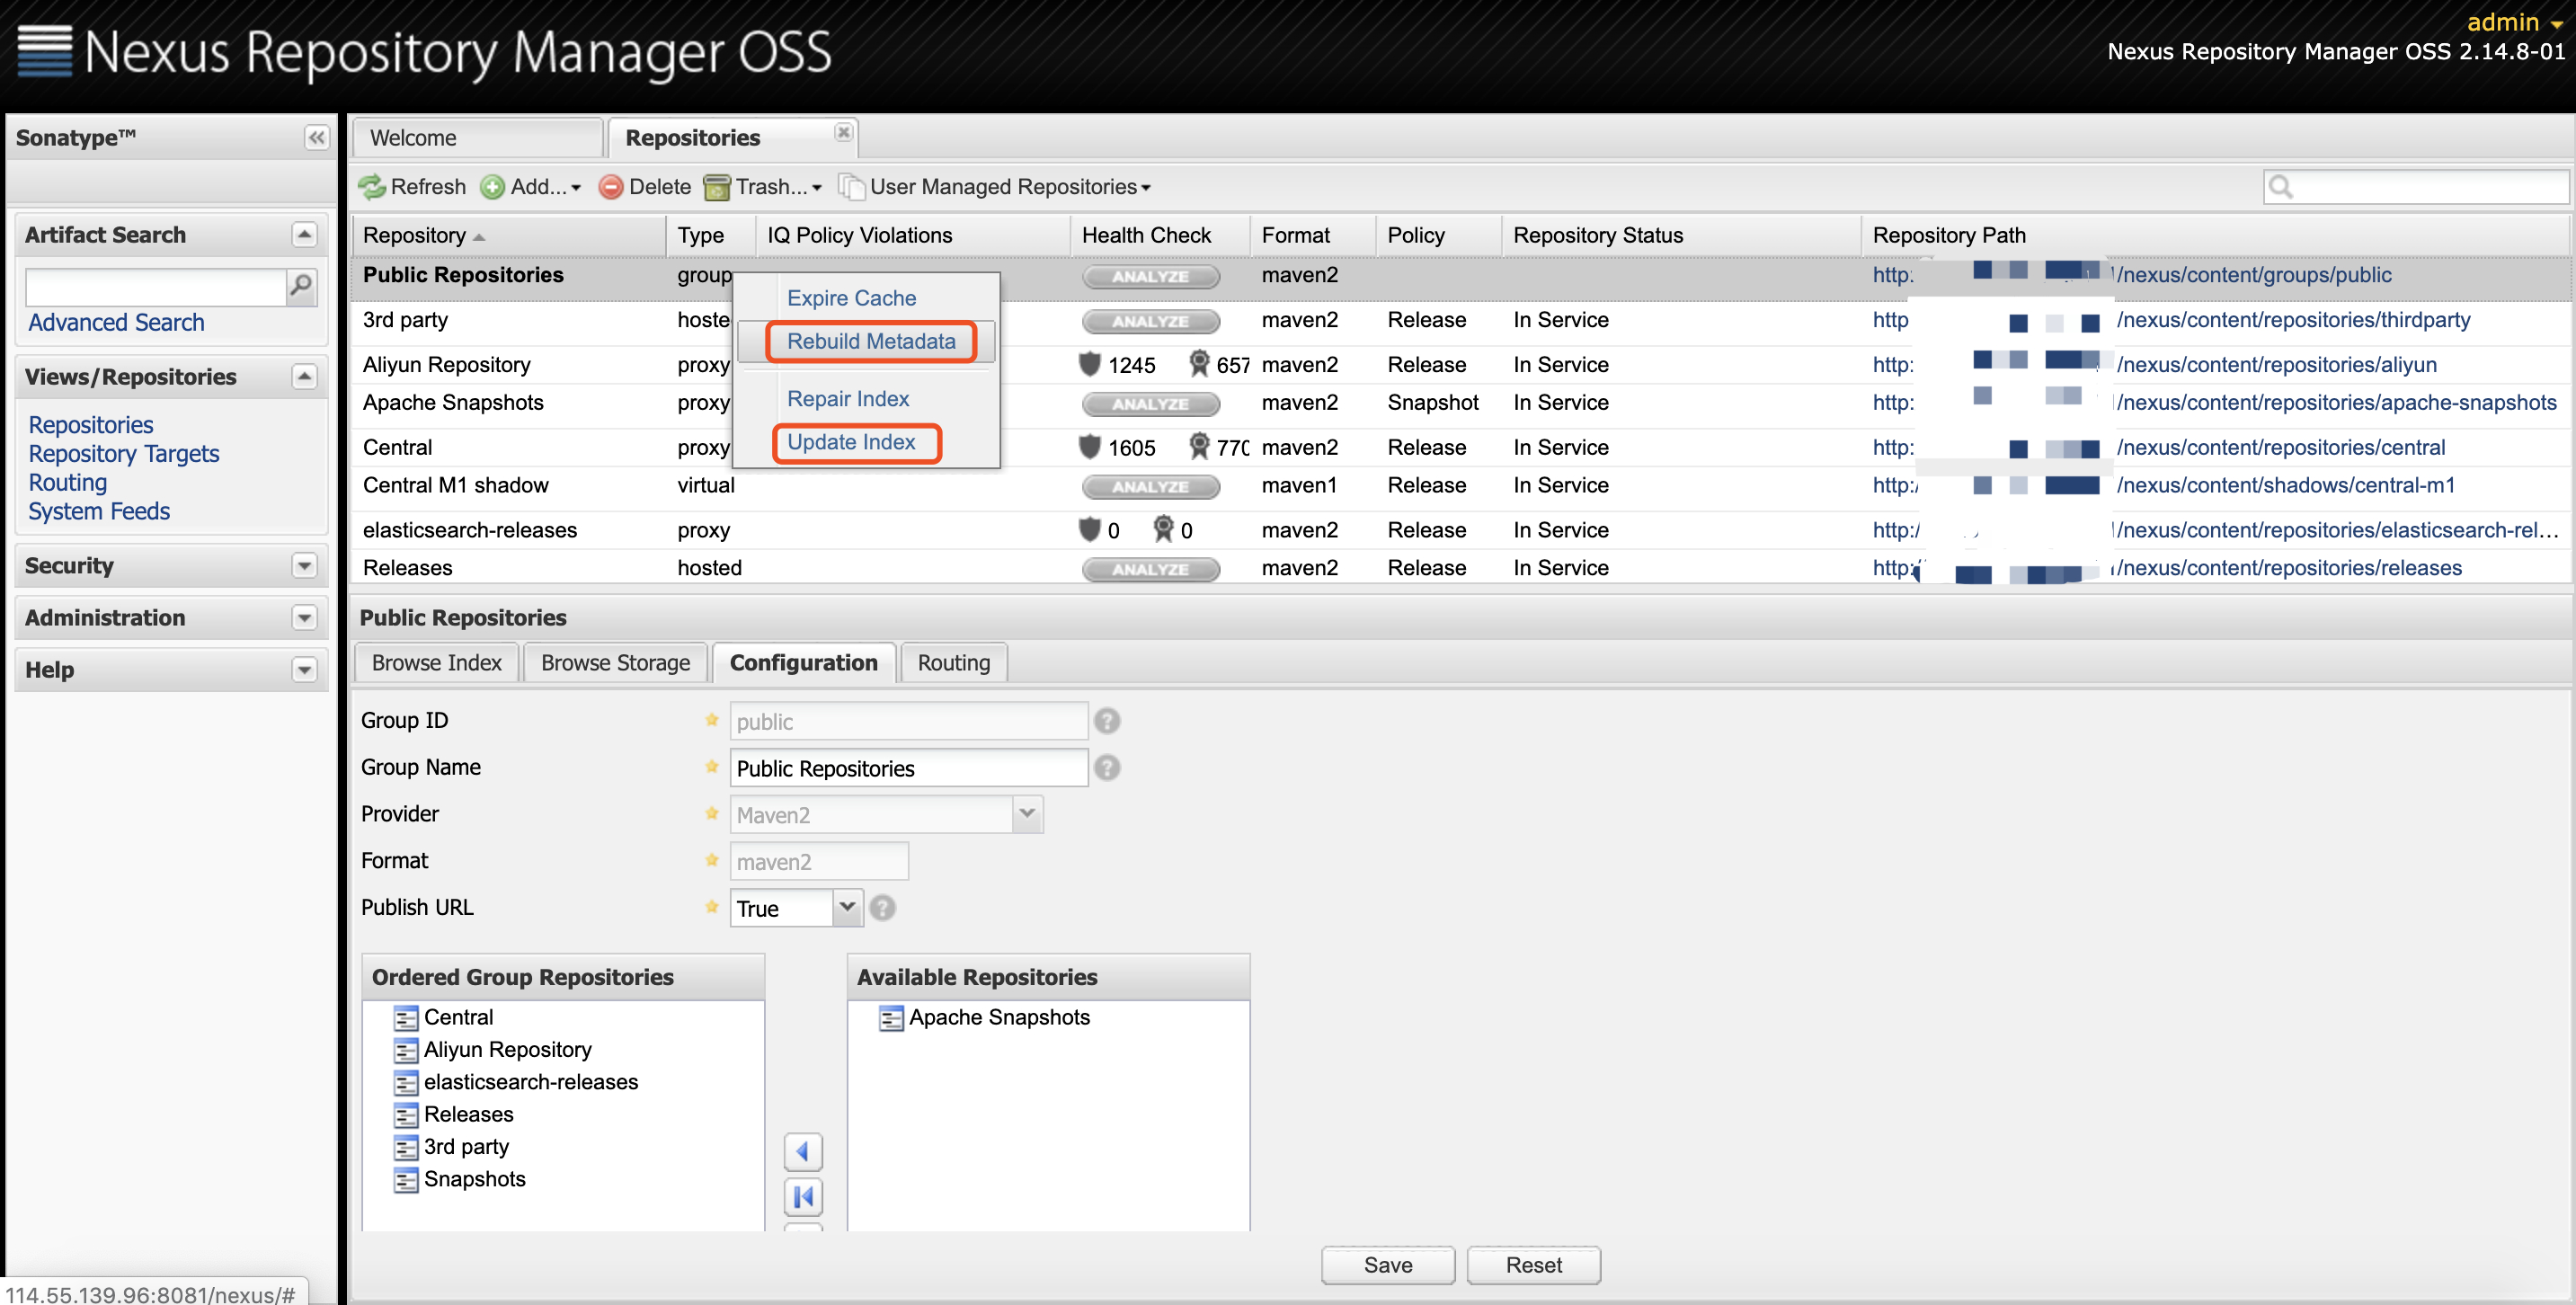Sort by the Repository column header

pyautogui.click(x=509, y=236)
